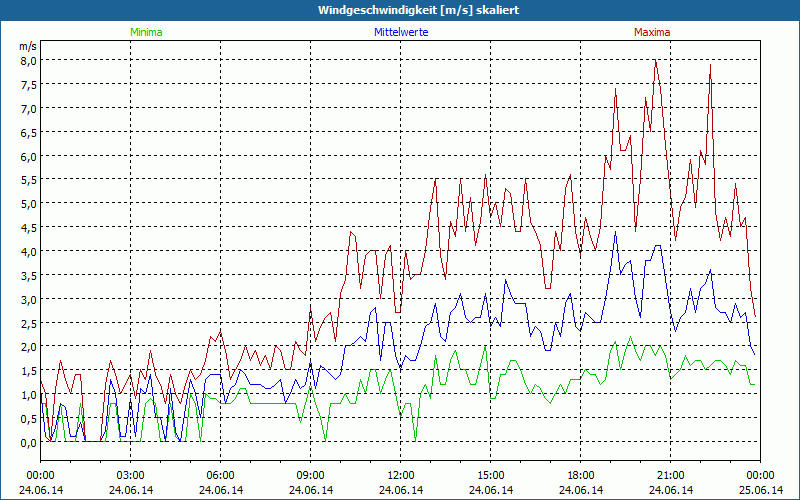800x500 pixels.
Task: Click the m/s unit label on axis
Action: (28, 46)
